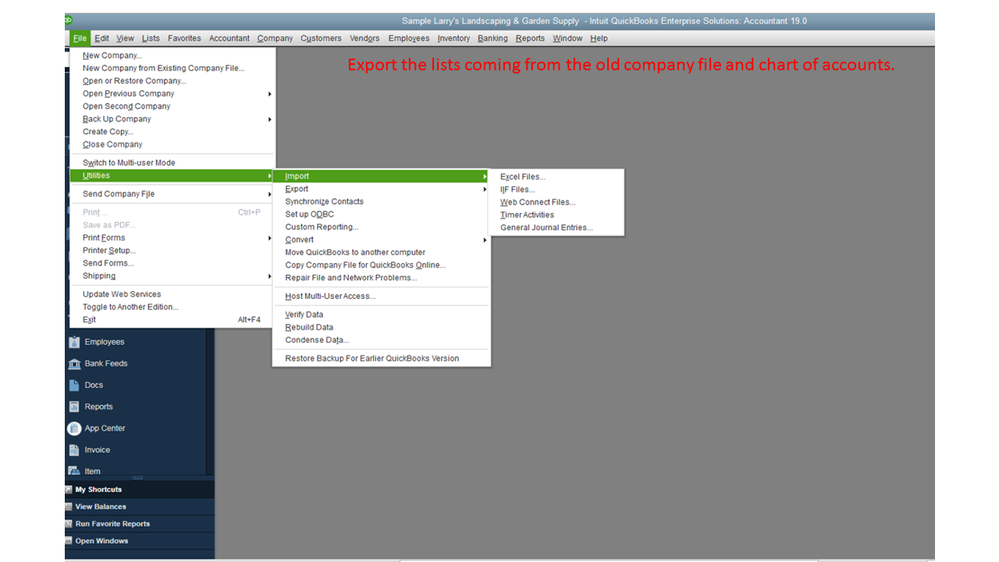The width and height of the screenshot is (999, 562).
Task: Open the Edit menu
Action: pyautogui.click(x=101, y=38)
